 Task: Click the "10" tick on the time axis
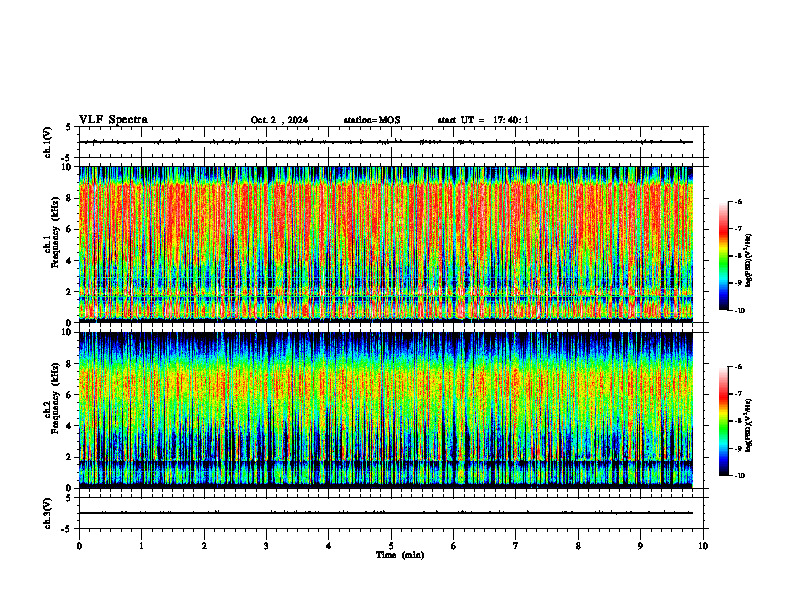703,546
